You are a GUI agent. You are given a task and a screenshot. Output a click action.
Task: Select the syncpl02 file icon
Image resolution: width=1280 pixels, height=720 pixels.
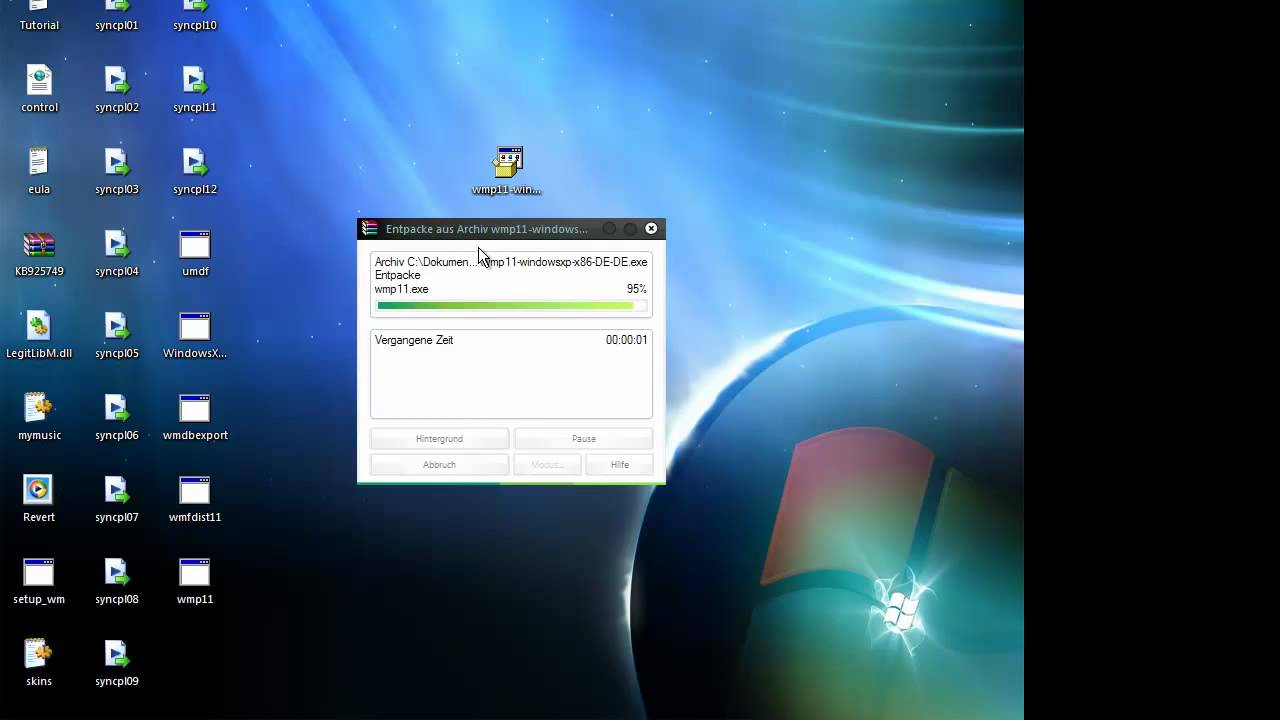[117, 88]
